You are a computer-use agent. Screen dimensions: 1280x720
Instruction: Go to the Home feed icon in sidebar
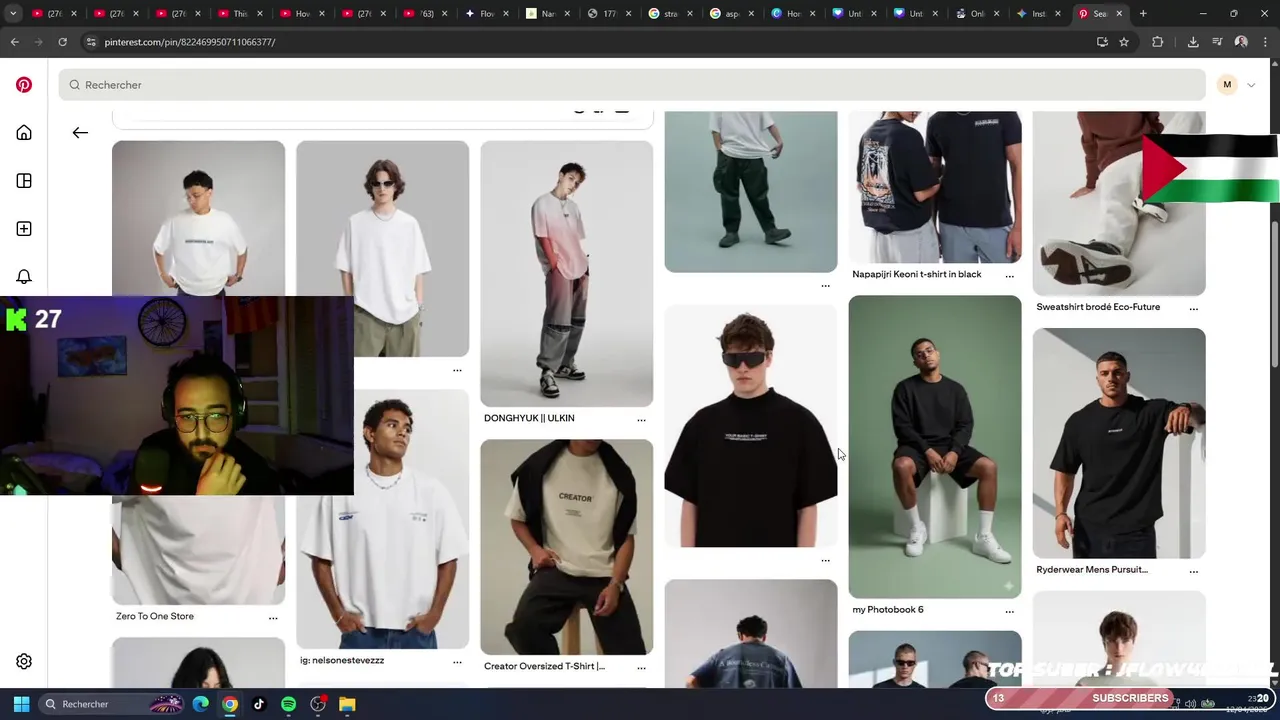[24, 133]
